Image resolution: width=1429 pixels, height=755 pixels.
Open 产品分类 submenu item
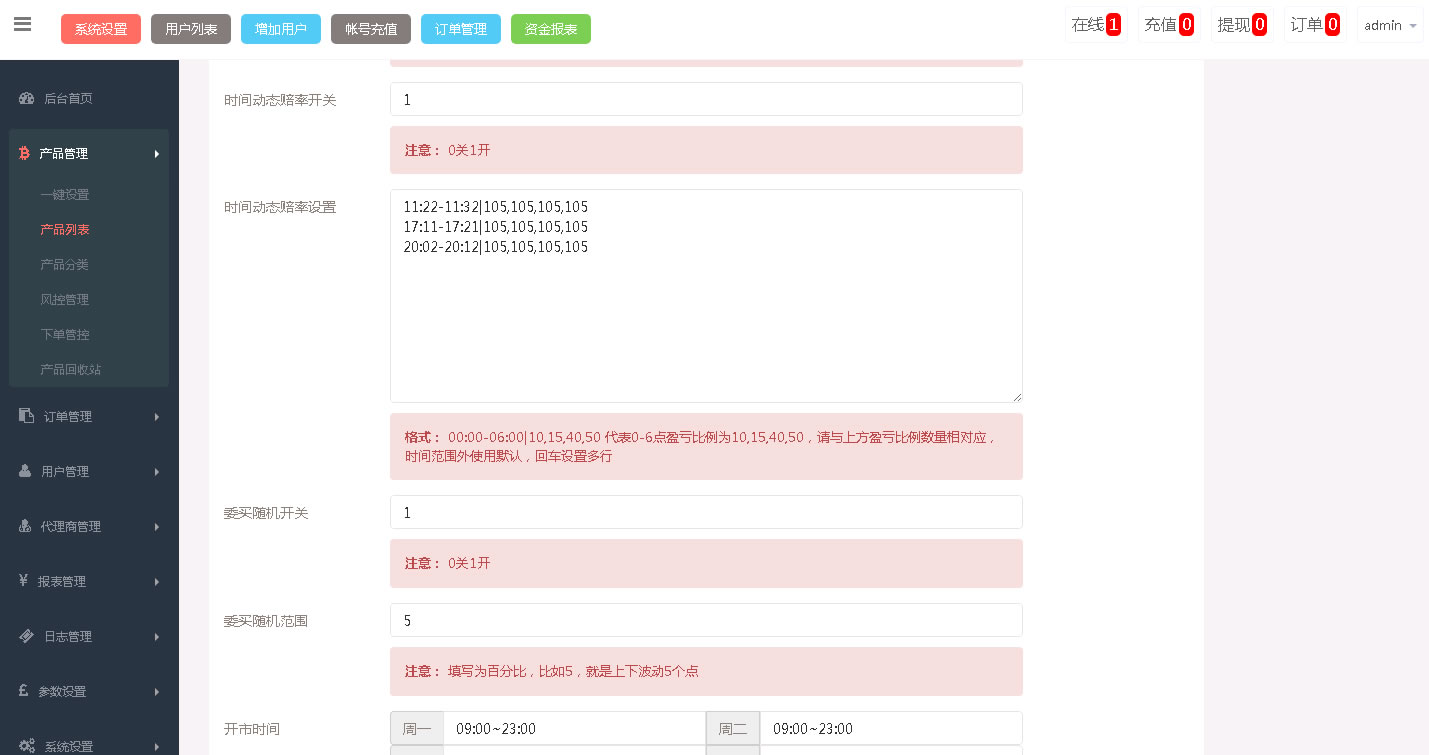tap(65, 265)
